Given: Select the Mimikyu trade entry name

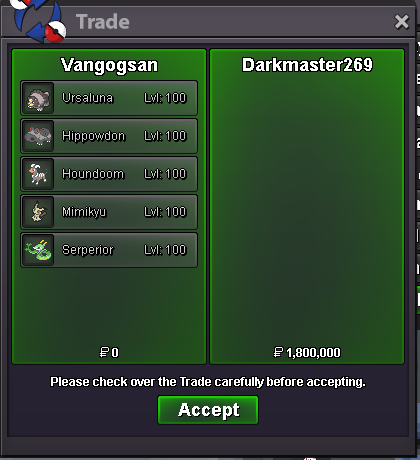Looking at the screenshot, I should pos(84,212).
